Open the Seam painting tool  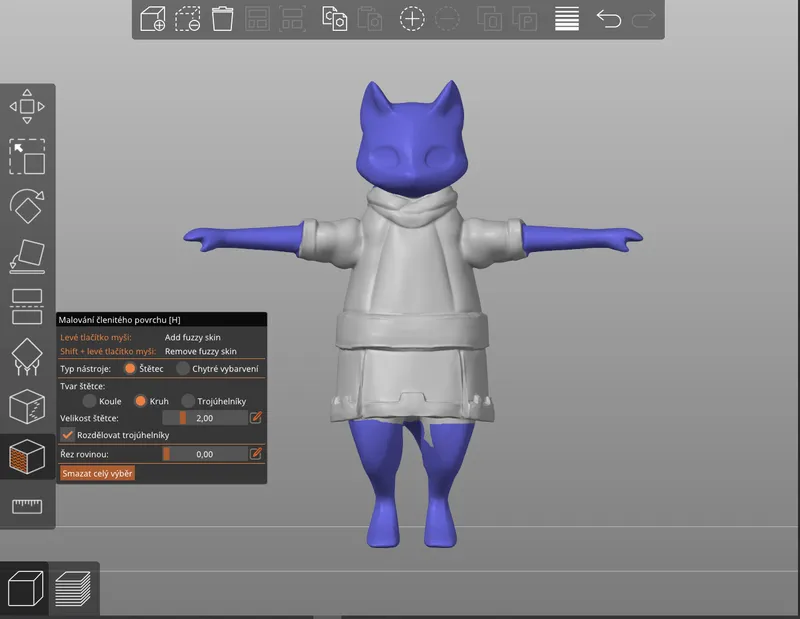coord(27,406)
